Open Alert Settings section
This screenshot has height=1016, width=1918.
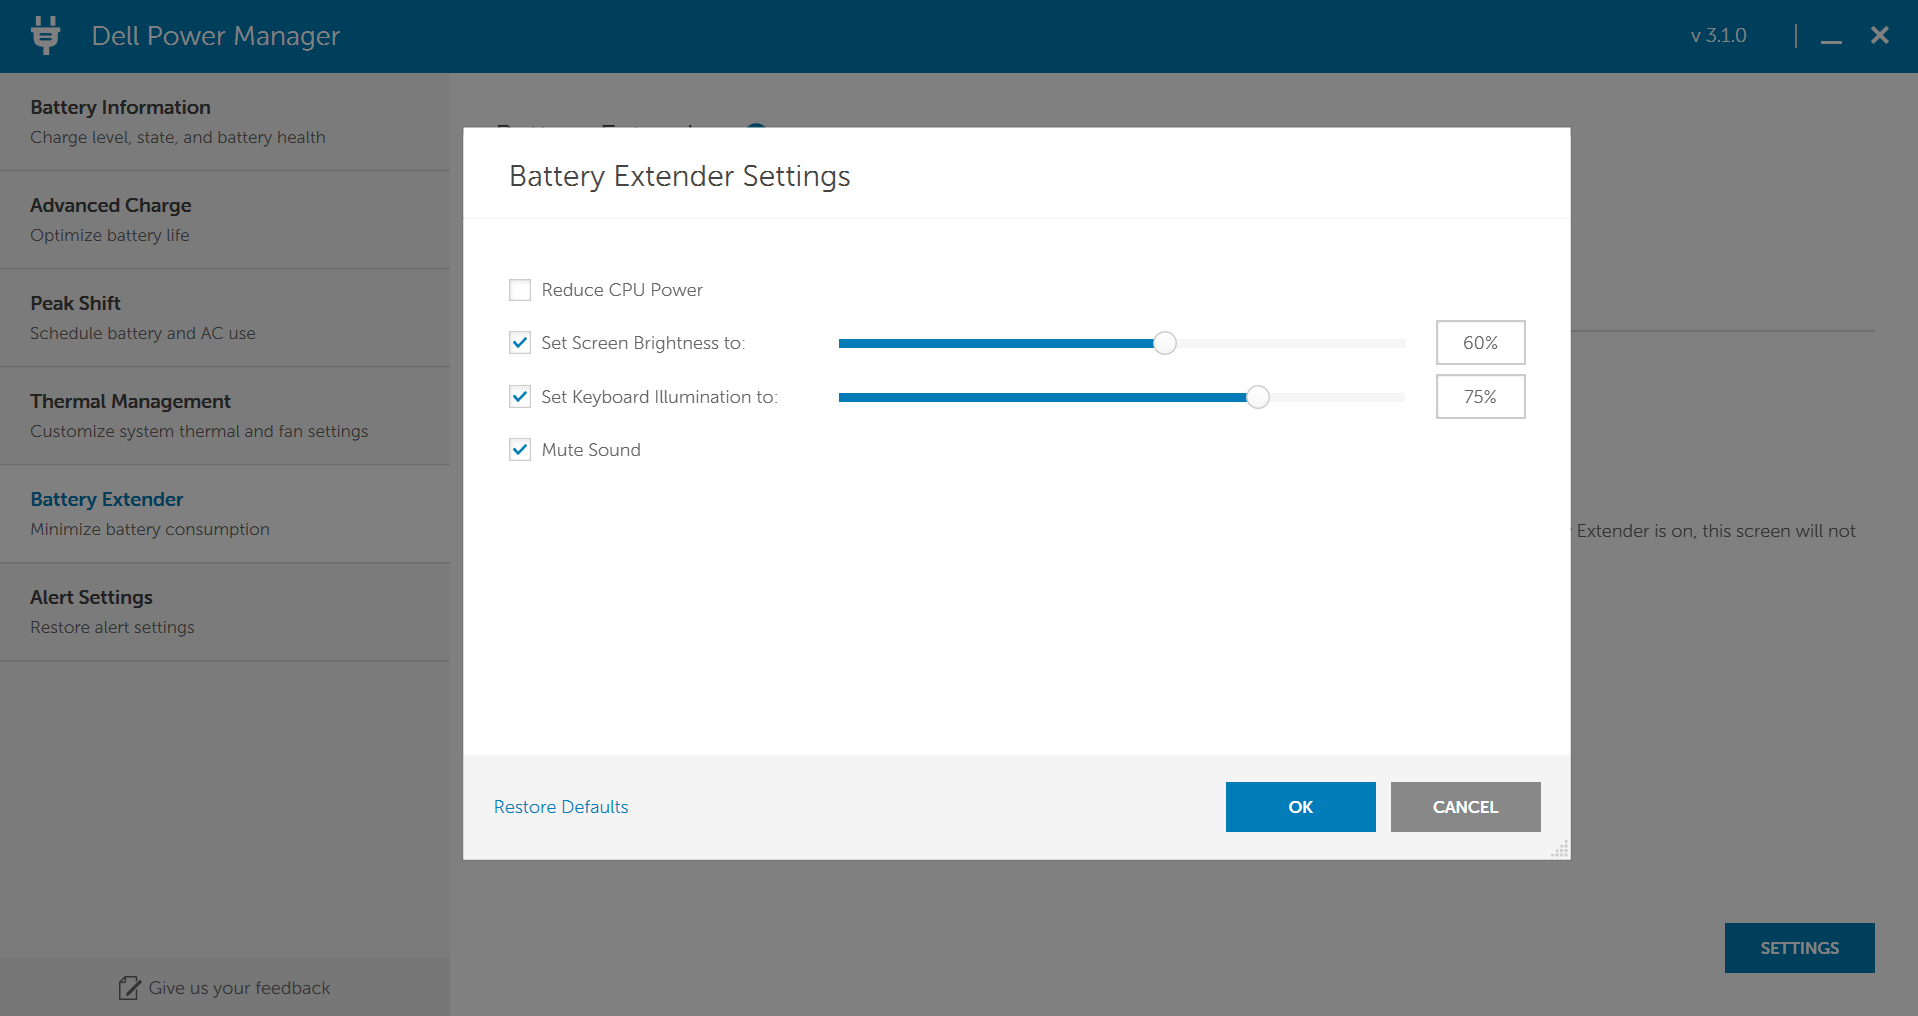pos(225,611)
